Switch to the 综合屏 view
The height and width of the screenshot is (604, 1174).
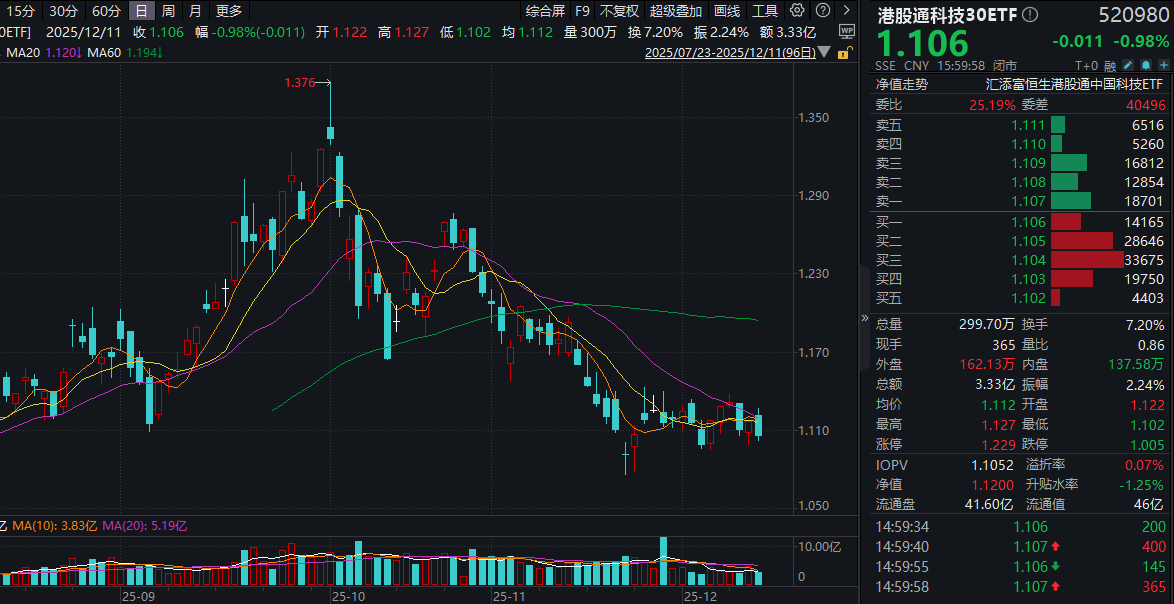click(x=545, y=11)
